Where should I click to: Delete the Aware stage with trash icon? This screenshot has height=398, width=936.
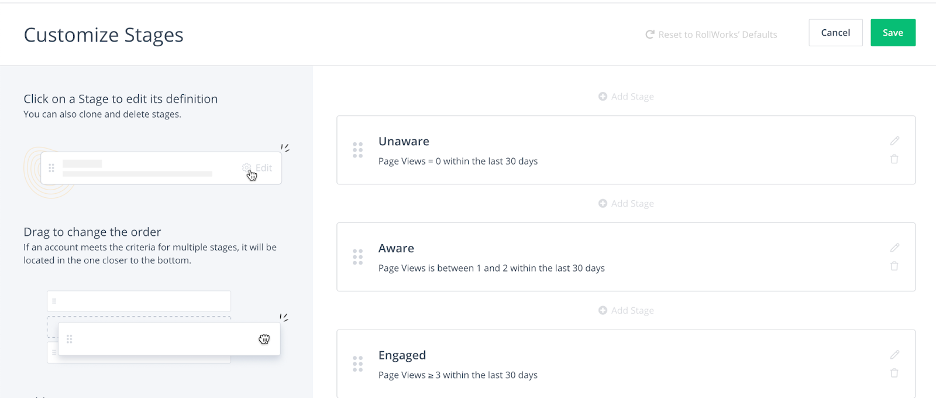click(894, 266)
